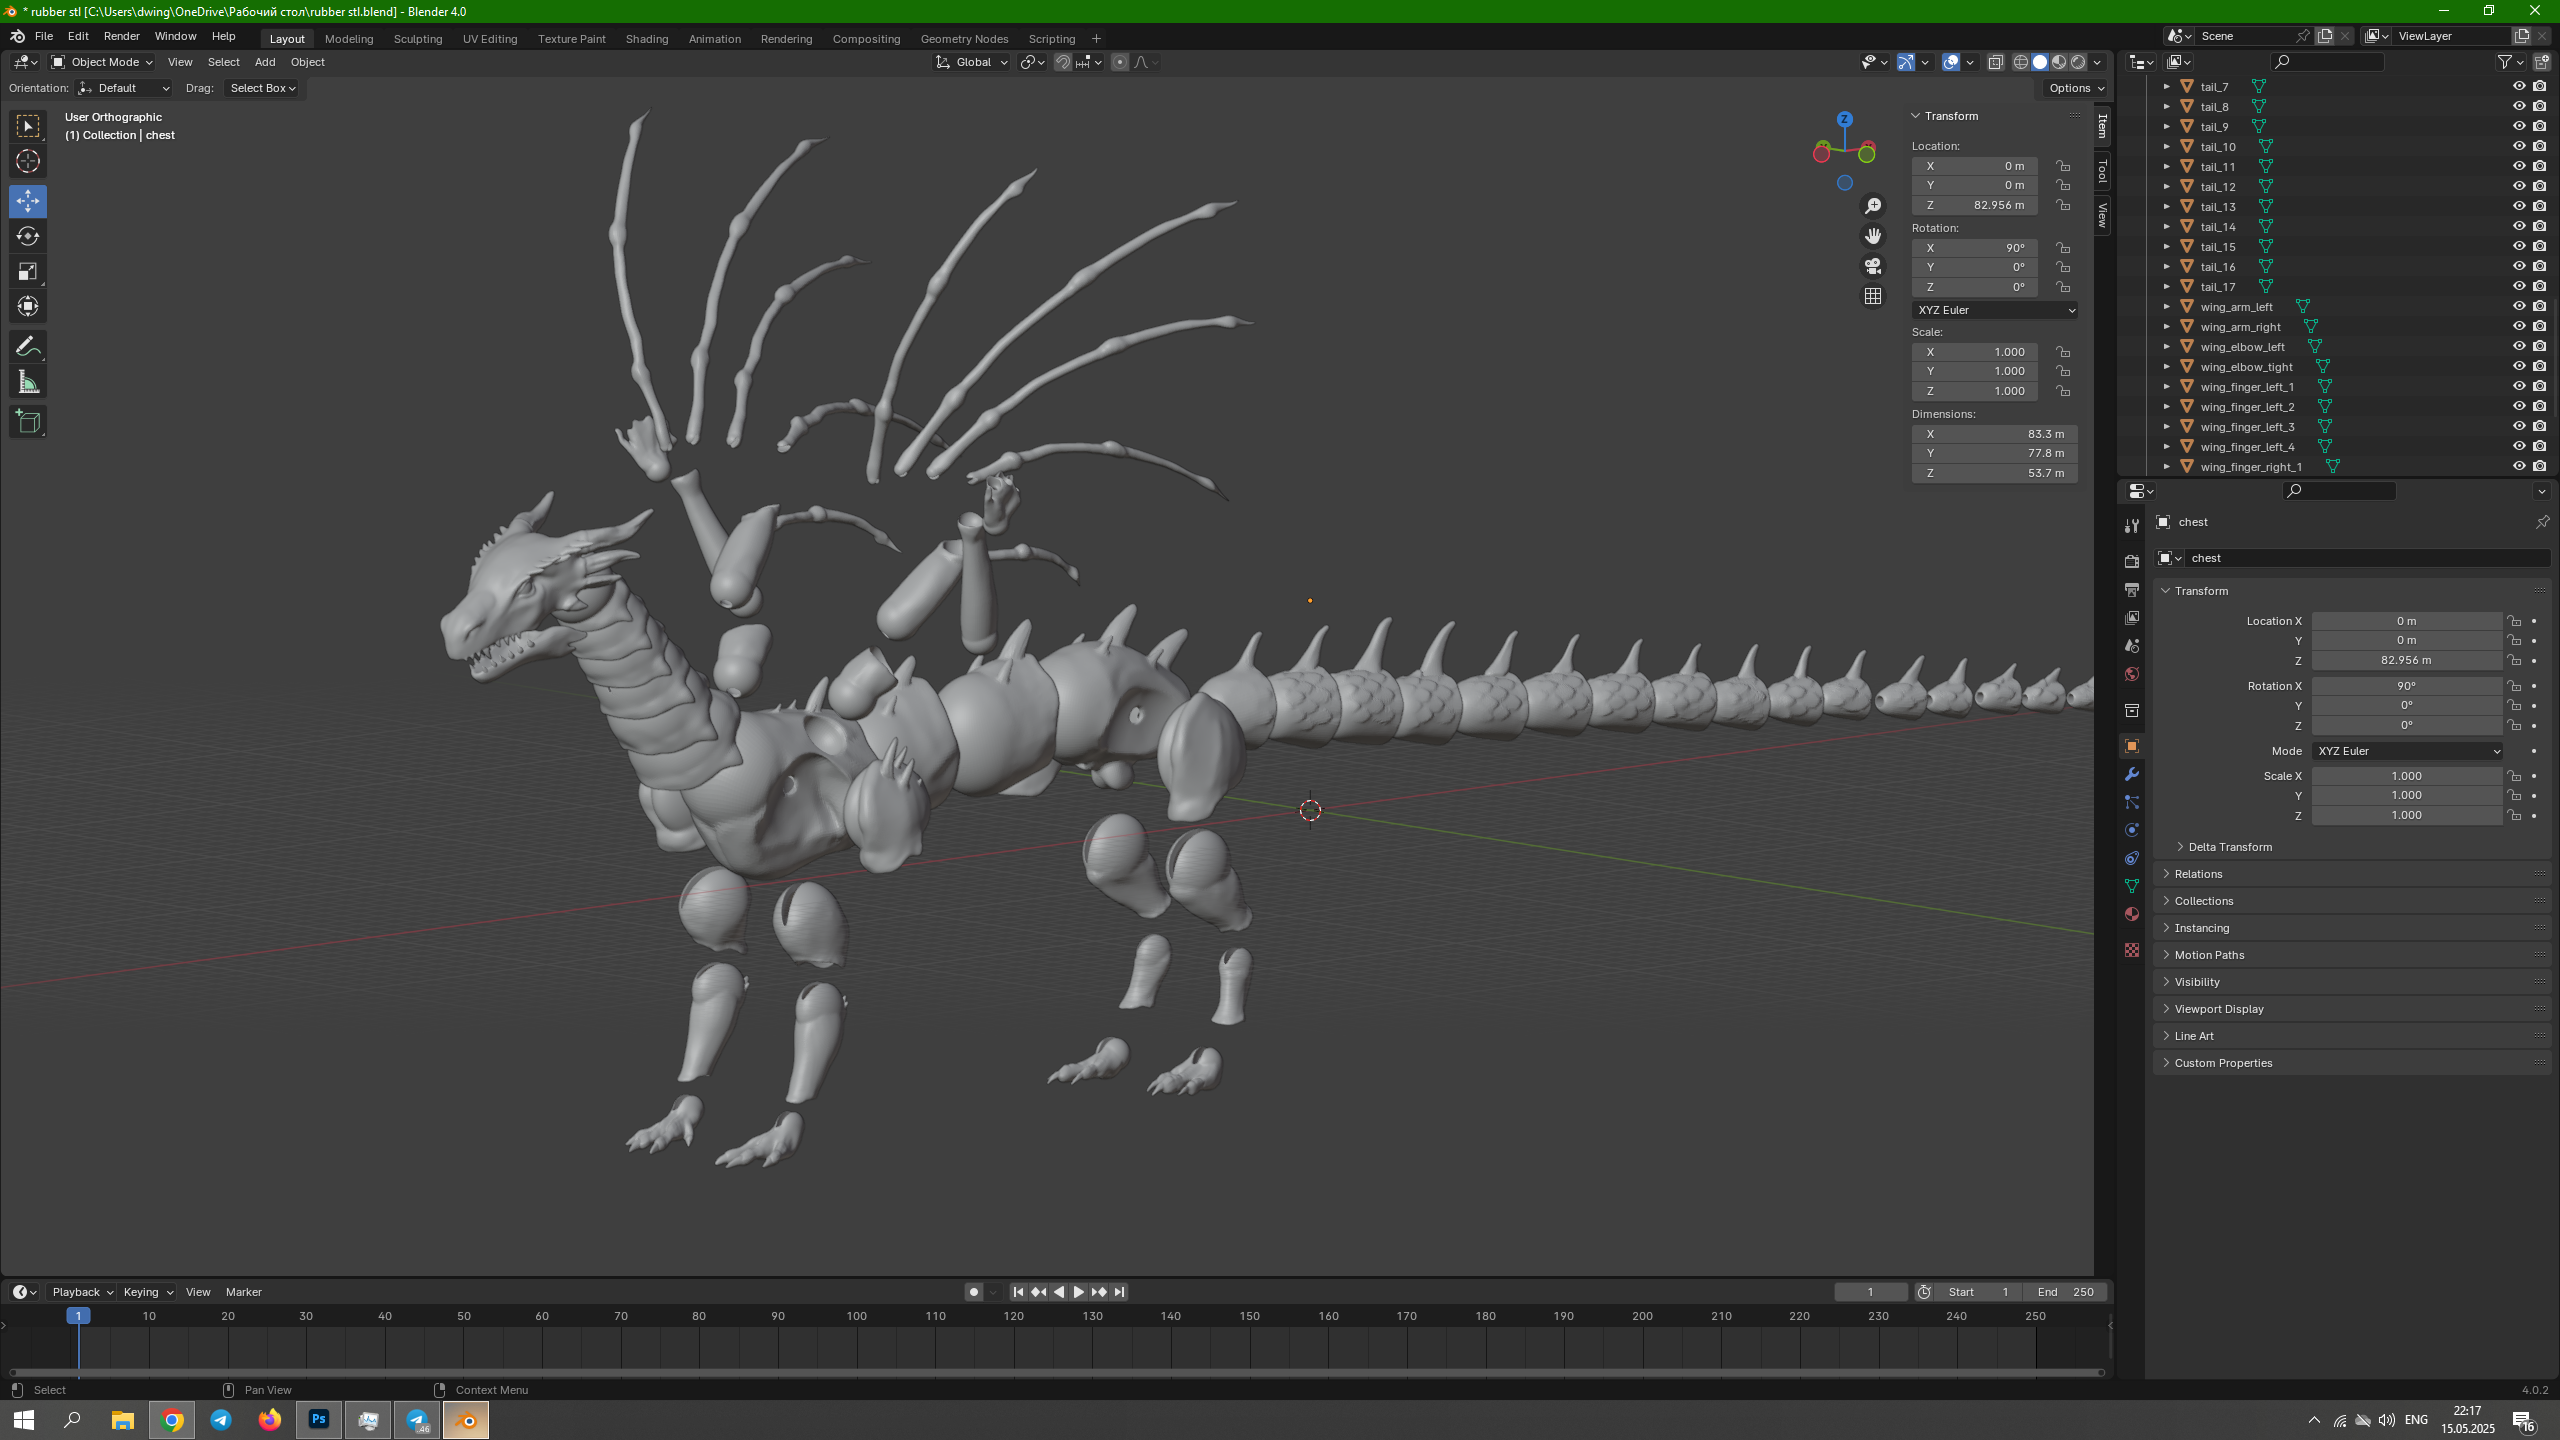
Task: Hide wing_arm_left with its eye icon
Action: point(2519,306)
